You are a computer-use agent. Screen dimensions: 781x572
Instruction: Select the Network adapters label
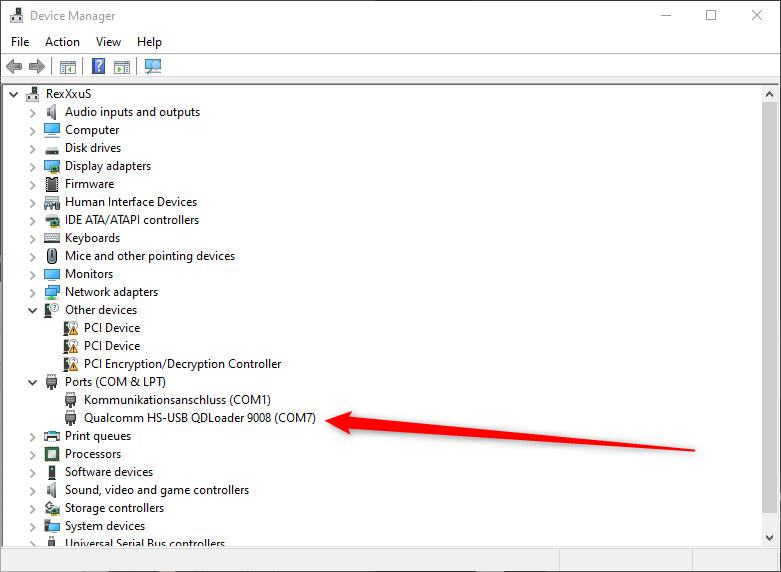point(112,292)
